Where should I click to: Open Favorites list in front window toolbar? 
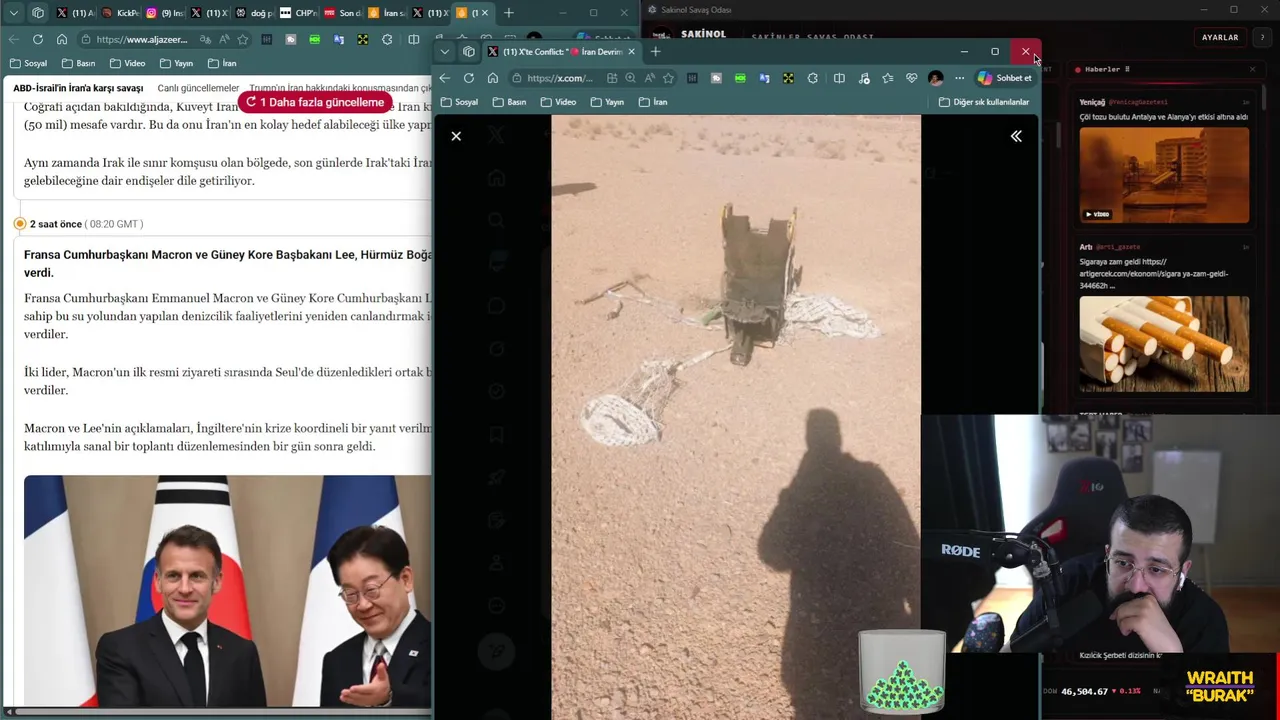point(887,78)
